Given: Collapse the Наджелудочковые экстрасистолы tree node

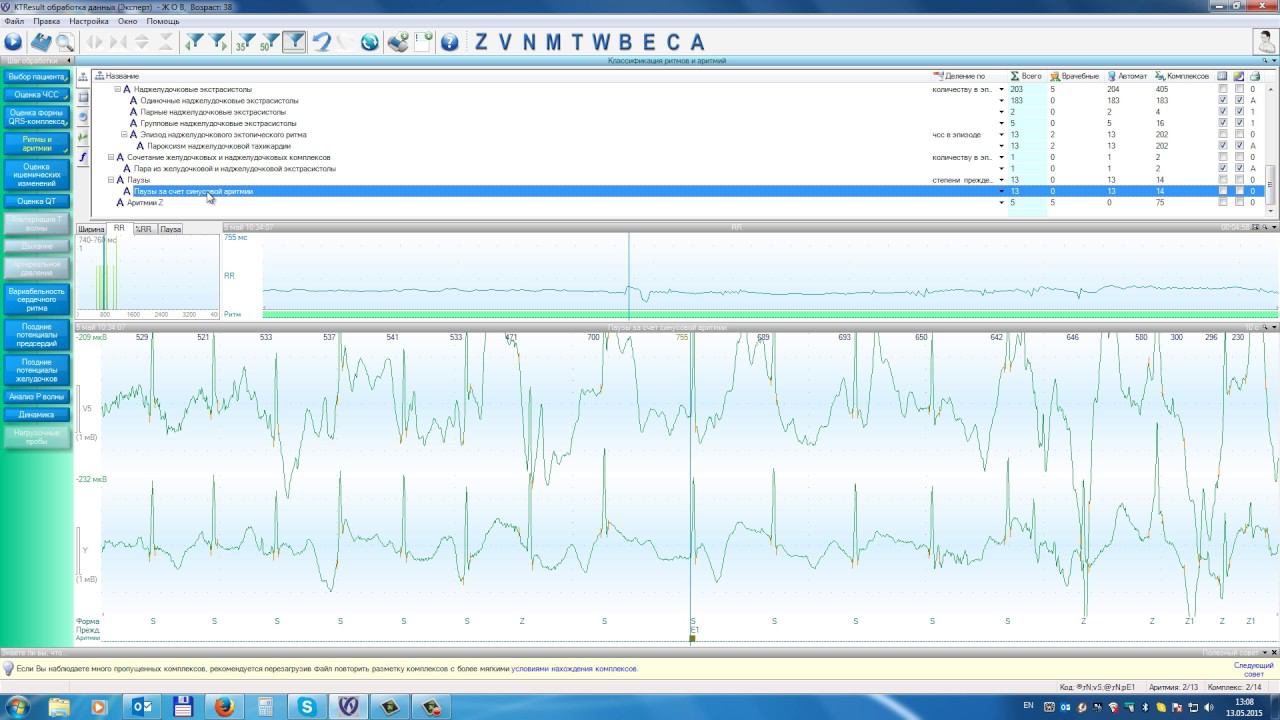Looking at the screenshot, I should [117, 89].
